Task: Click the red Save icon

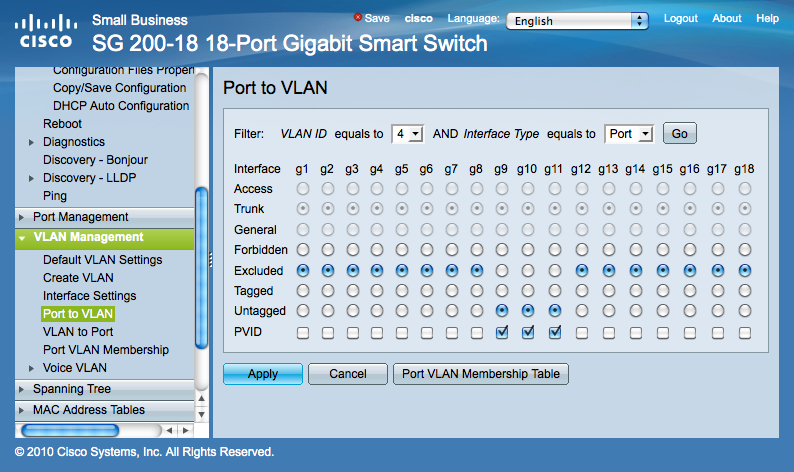Action: pos(358,17)
